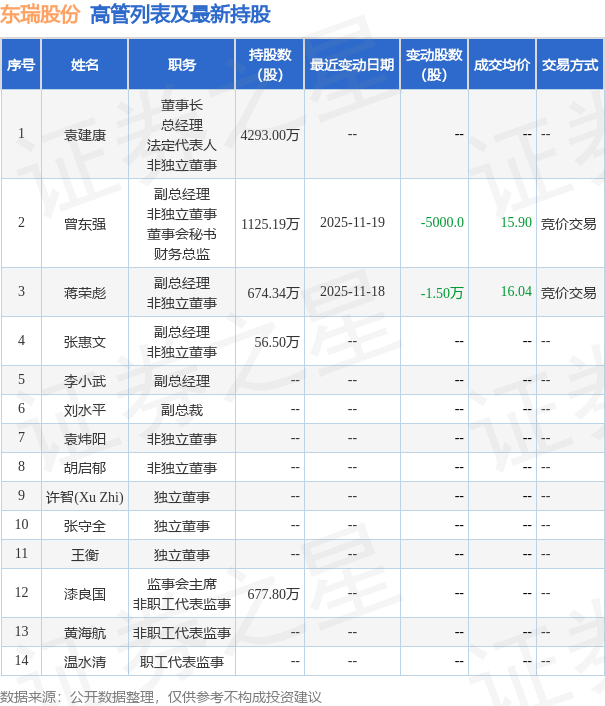Click the data source disclaimer text
The width and height of the screenshot is (605, 706).
(161, 697)
